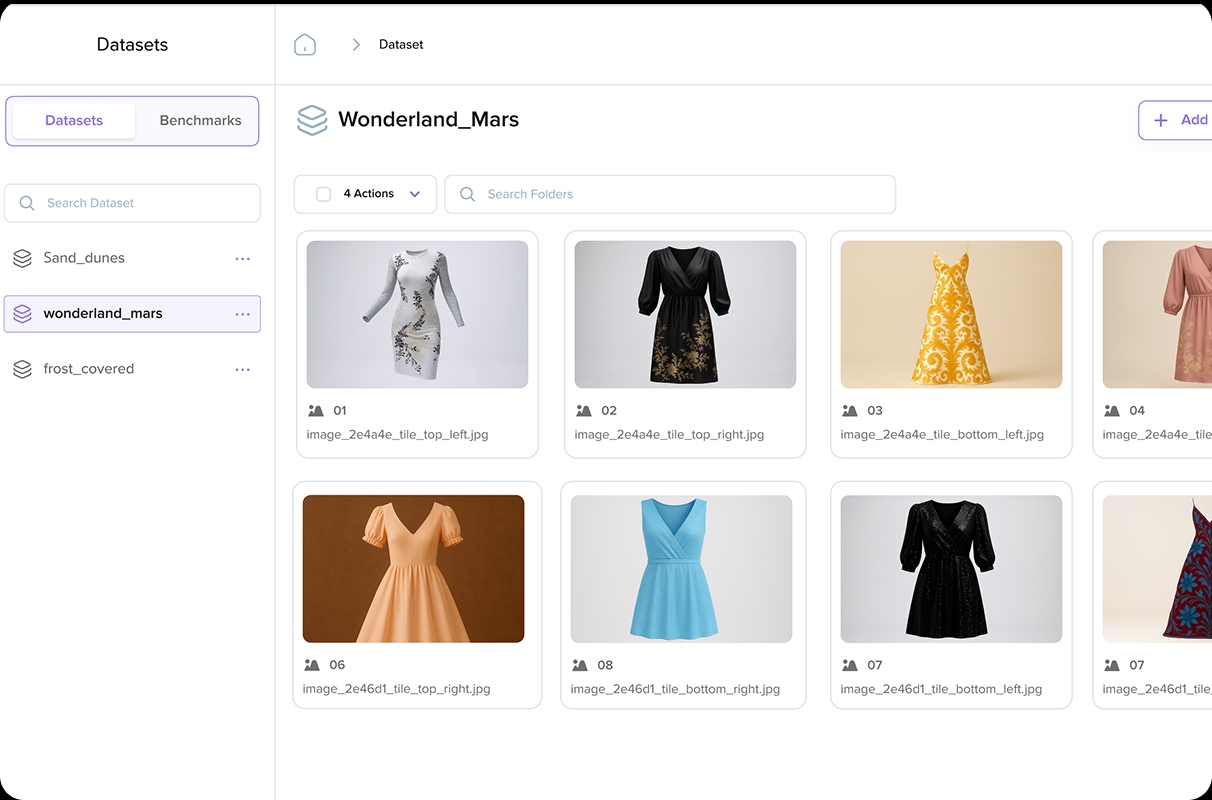
Task: Click the image icon beside label 08
Action: pyautogui.click(x=580, y=665)
